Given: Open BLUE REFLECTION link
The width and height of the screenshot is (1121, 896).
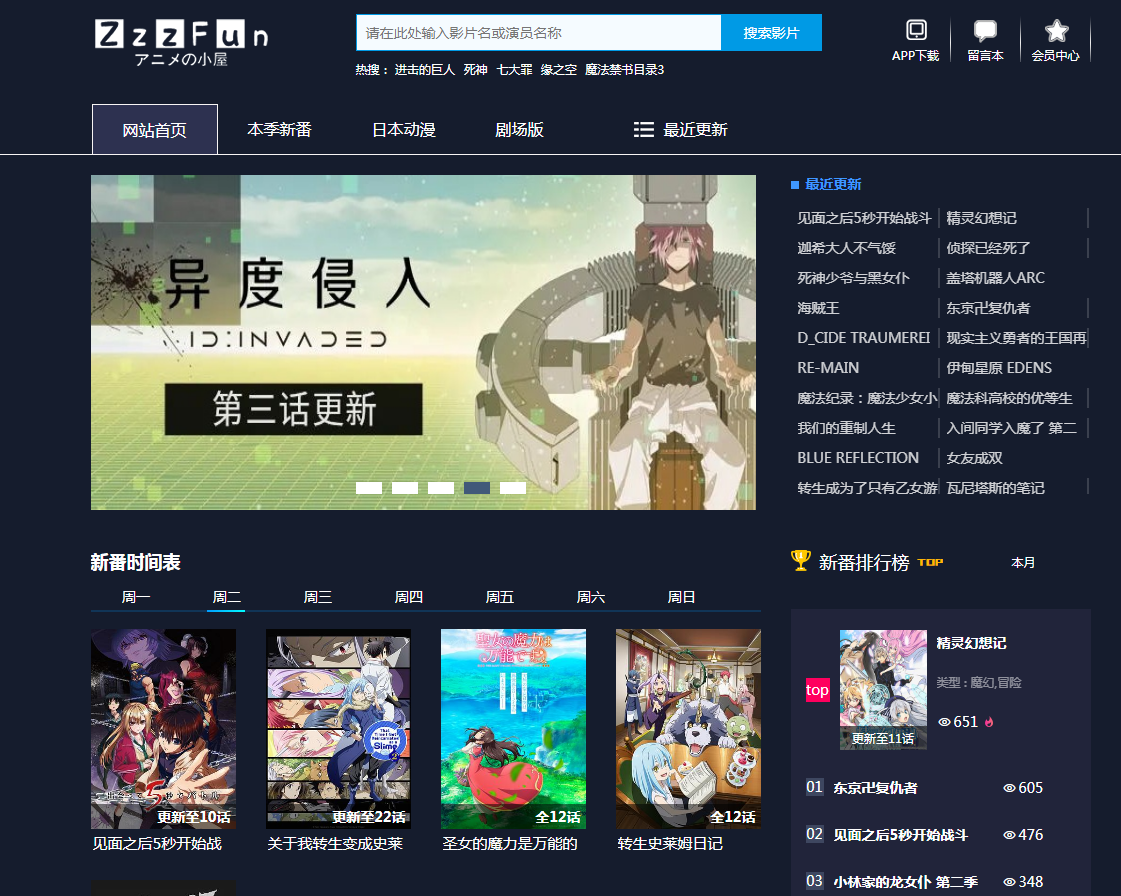Looking at the screenshot, I should point(858,458).
